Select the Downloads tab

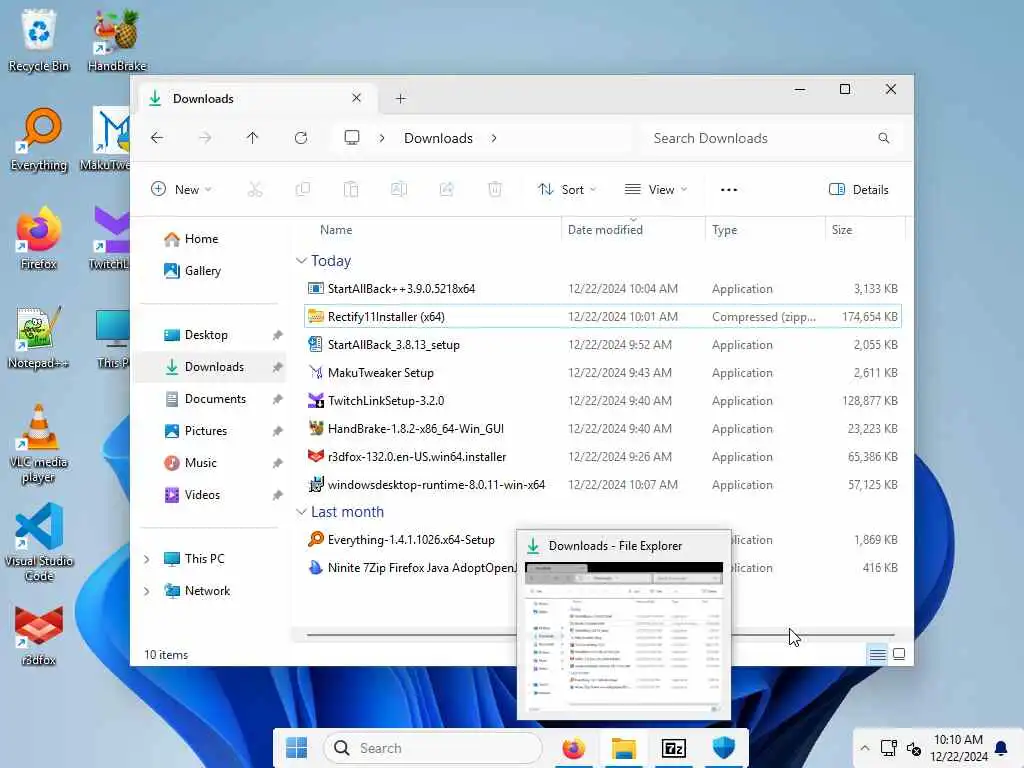[x=258, y=99]
